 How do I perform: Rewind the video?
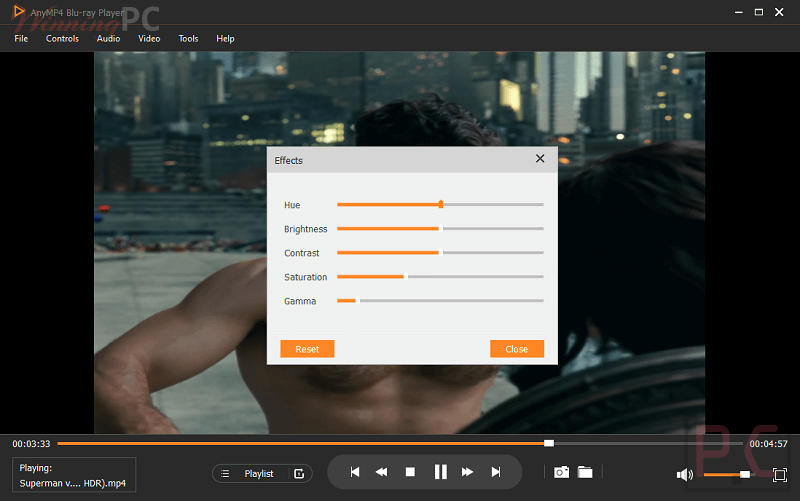[x=381, y=472]
